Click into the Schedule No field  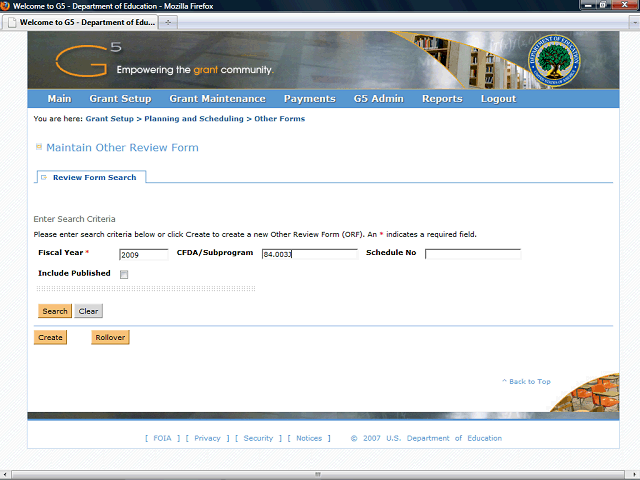473,254
